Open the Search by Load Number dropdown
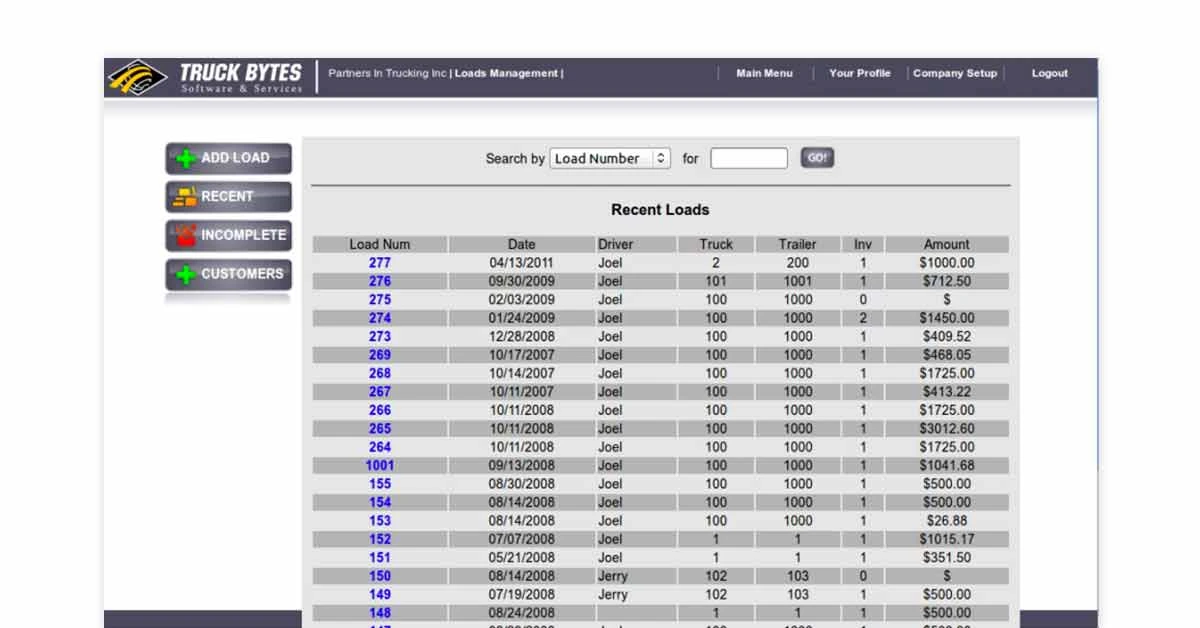 (x=610, y=158)
